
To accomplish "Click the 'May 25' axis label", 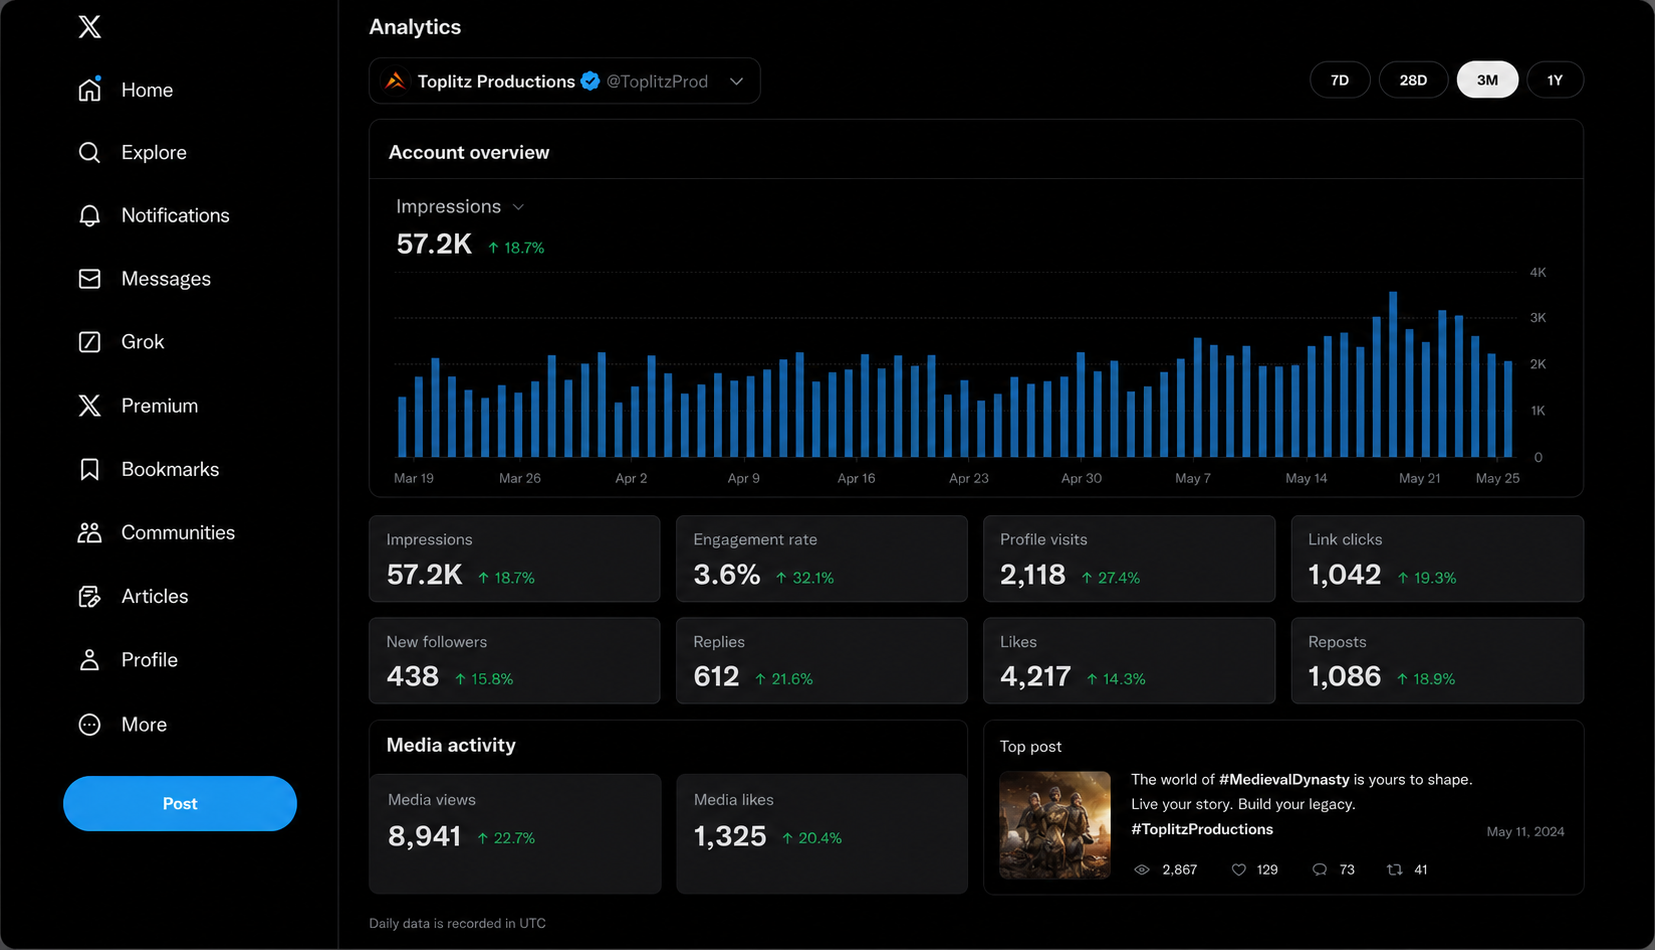I will click(x=1498, y=478).
